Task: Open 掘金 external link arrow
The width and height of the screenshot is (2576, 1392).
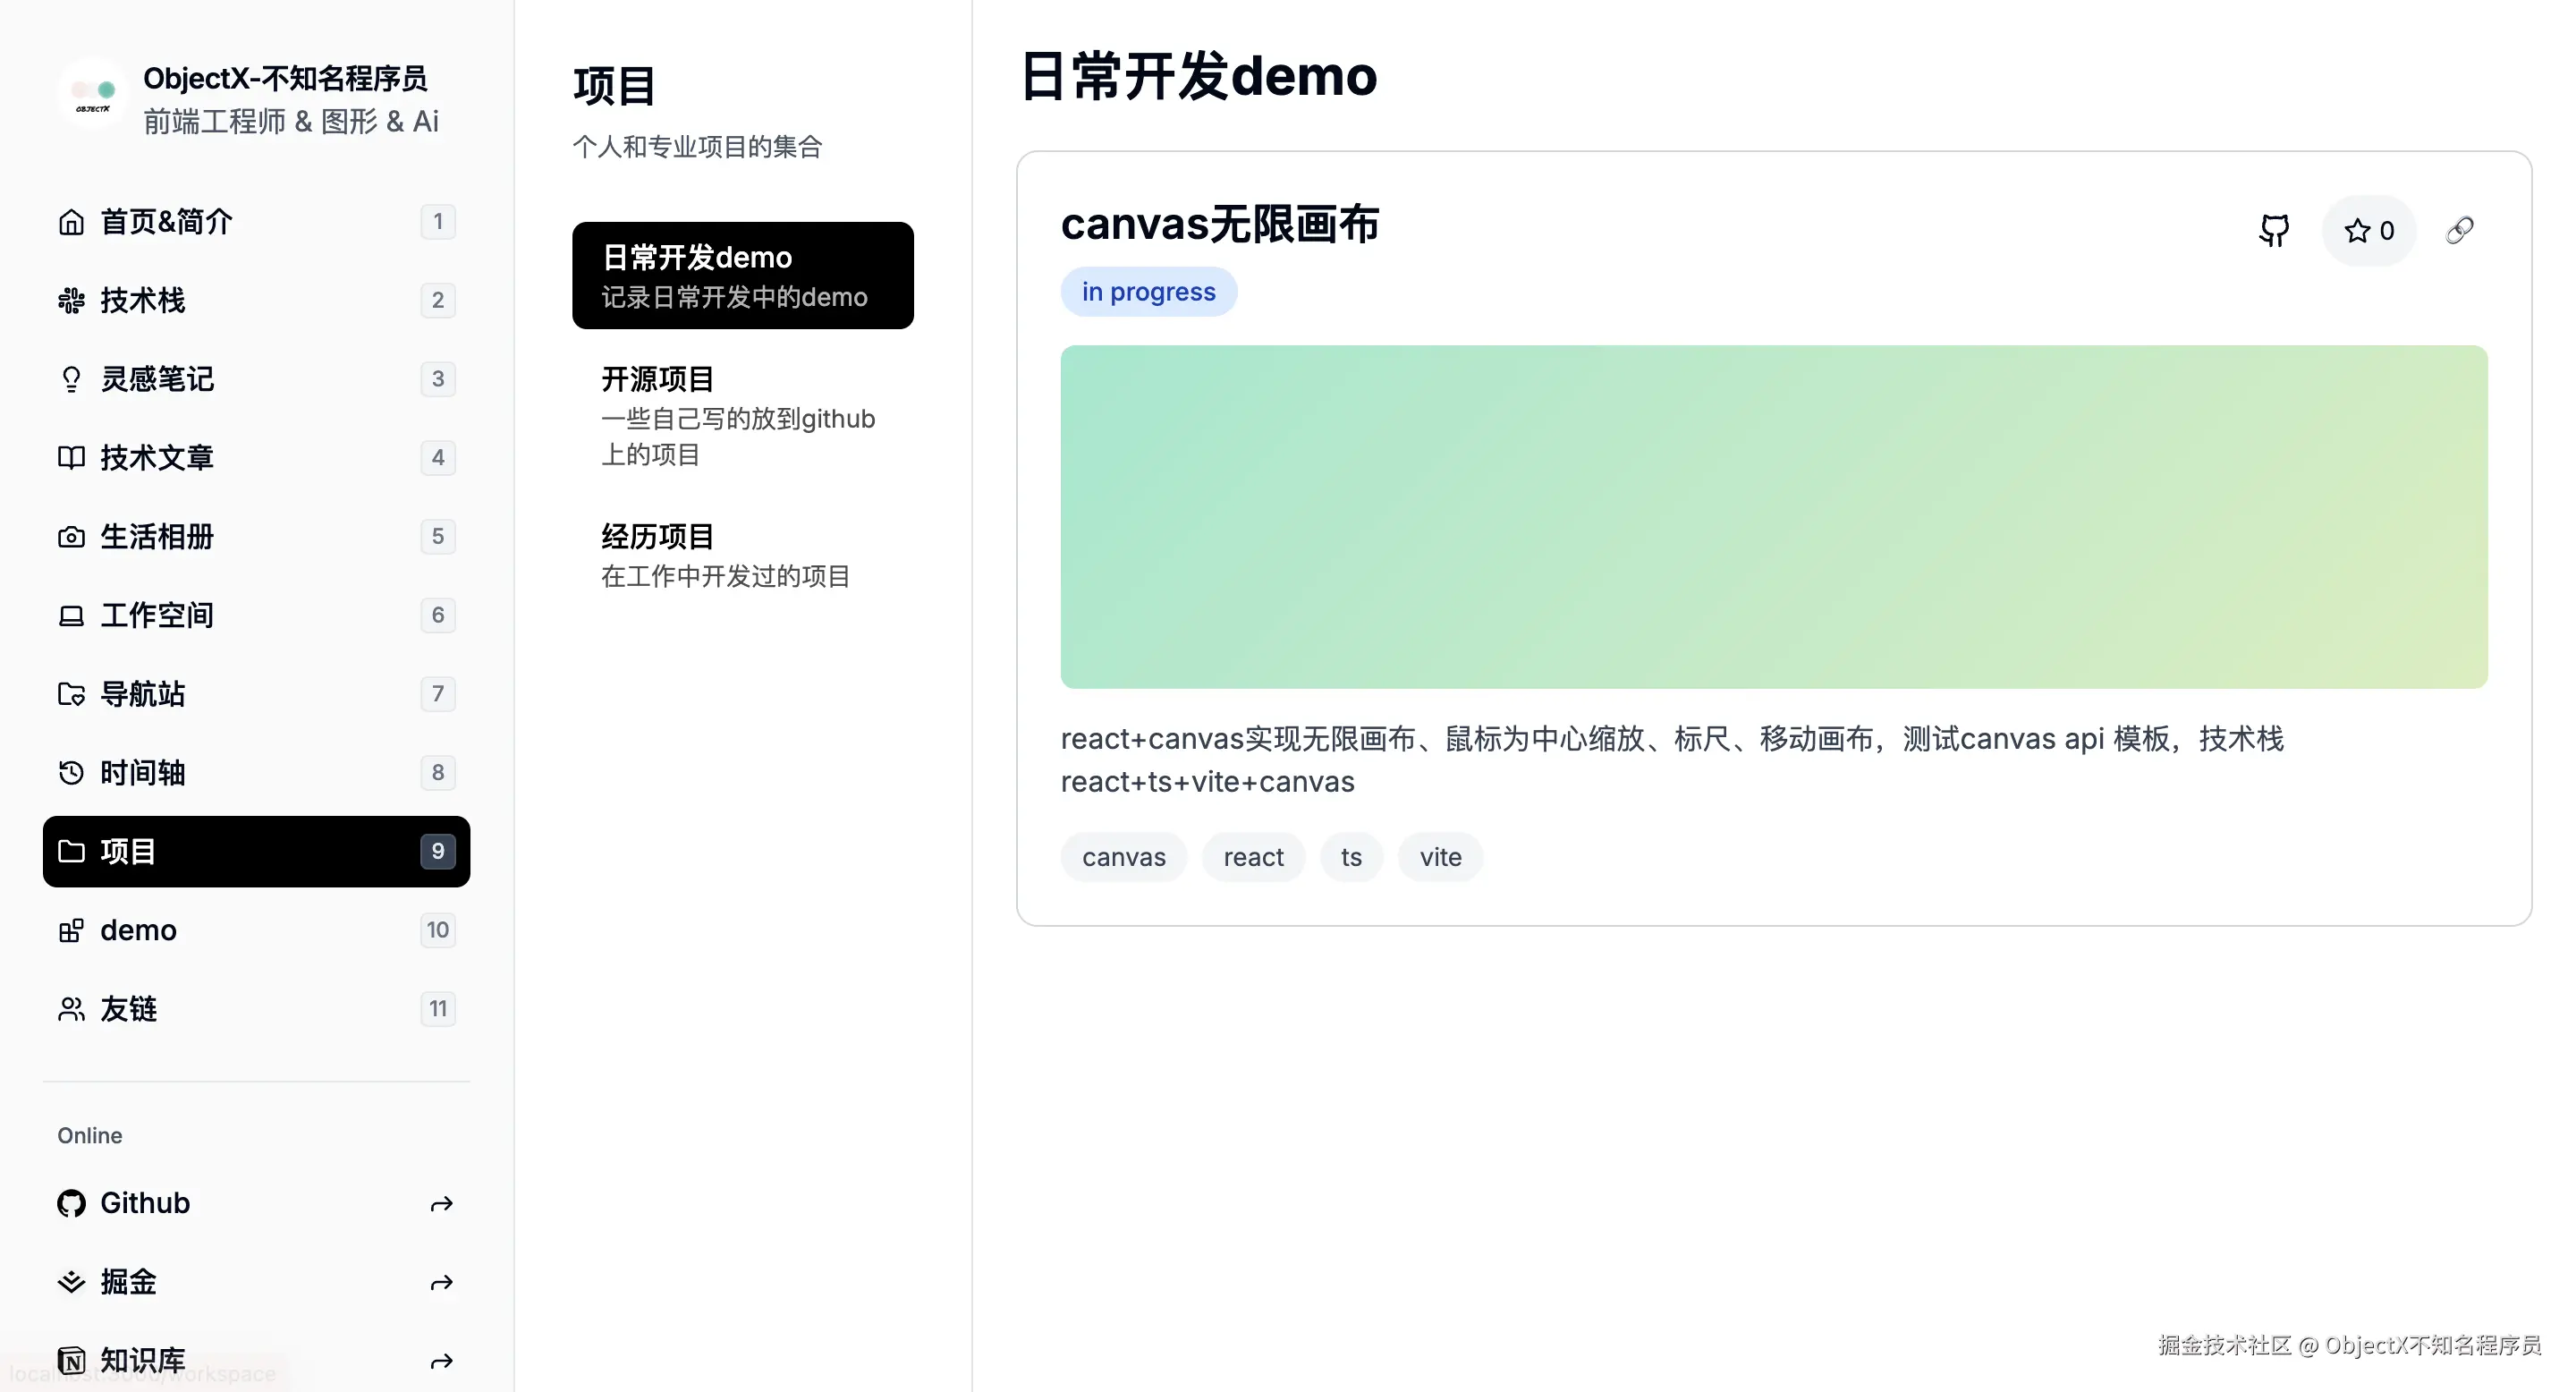Action: point(441,1282)
